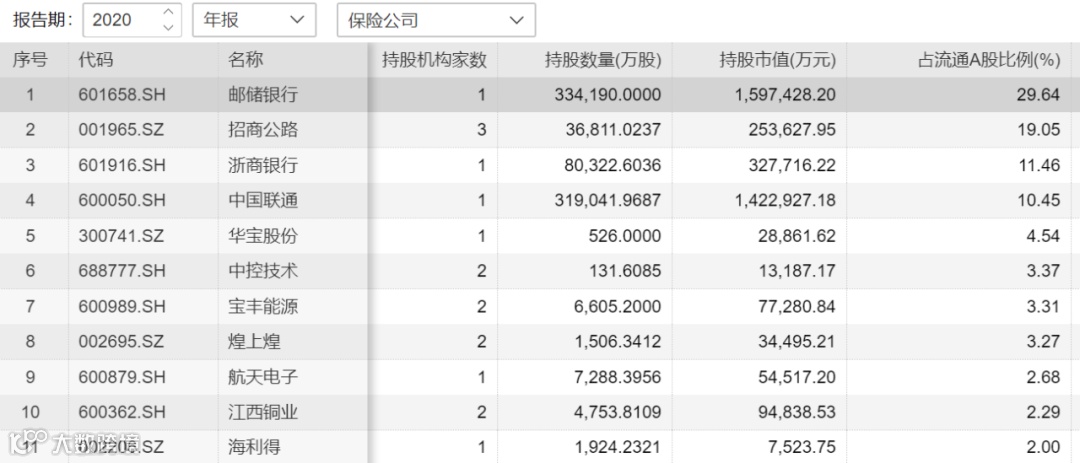Select stock code 300741.SZ
This screenshot has width=1080, height=463.
[121, 236]
